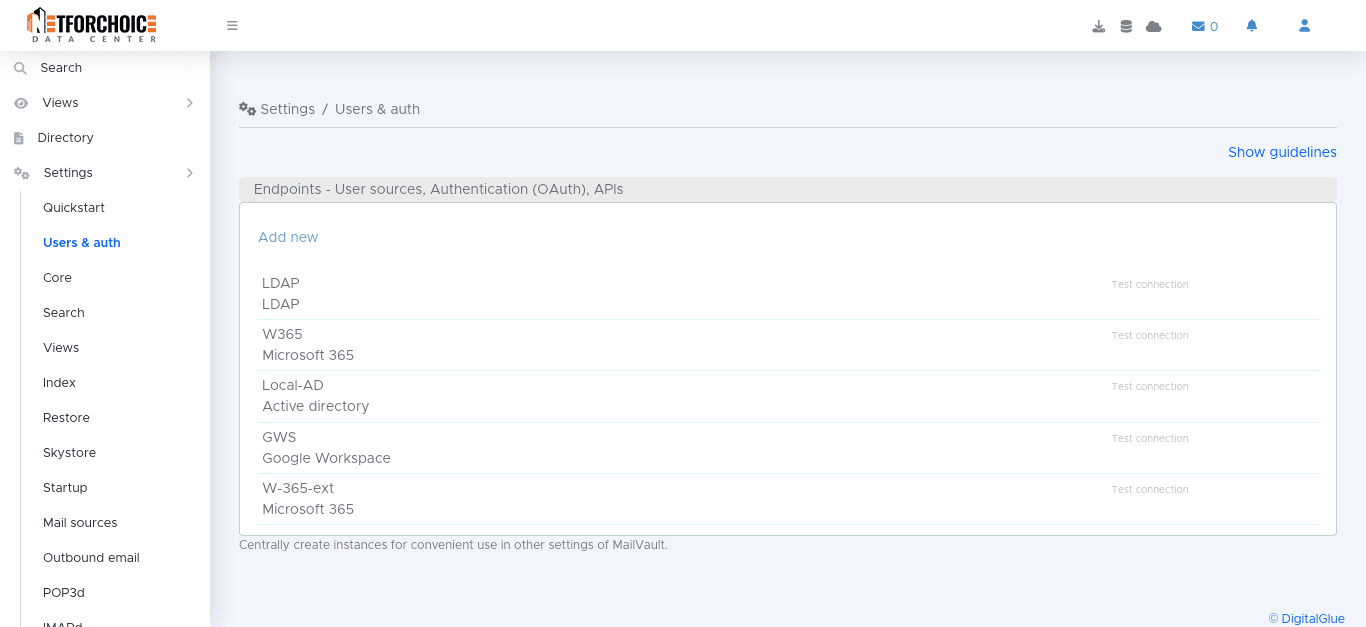Open the Local-AD endpoint entry
Image resolution: width=1366 pixels, height=627 pixels.
[x=293, y=386]
